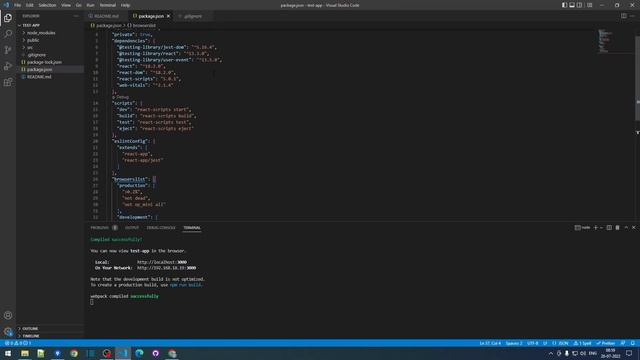This screenshot has height=360, width=640.
Task: Open the Source Control view
Action: [x=8, y=50]
